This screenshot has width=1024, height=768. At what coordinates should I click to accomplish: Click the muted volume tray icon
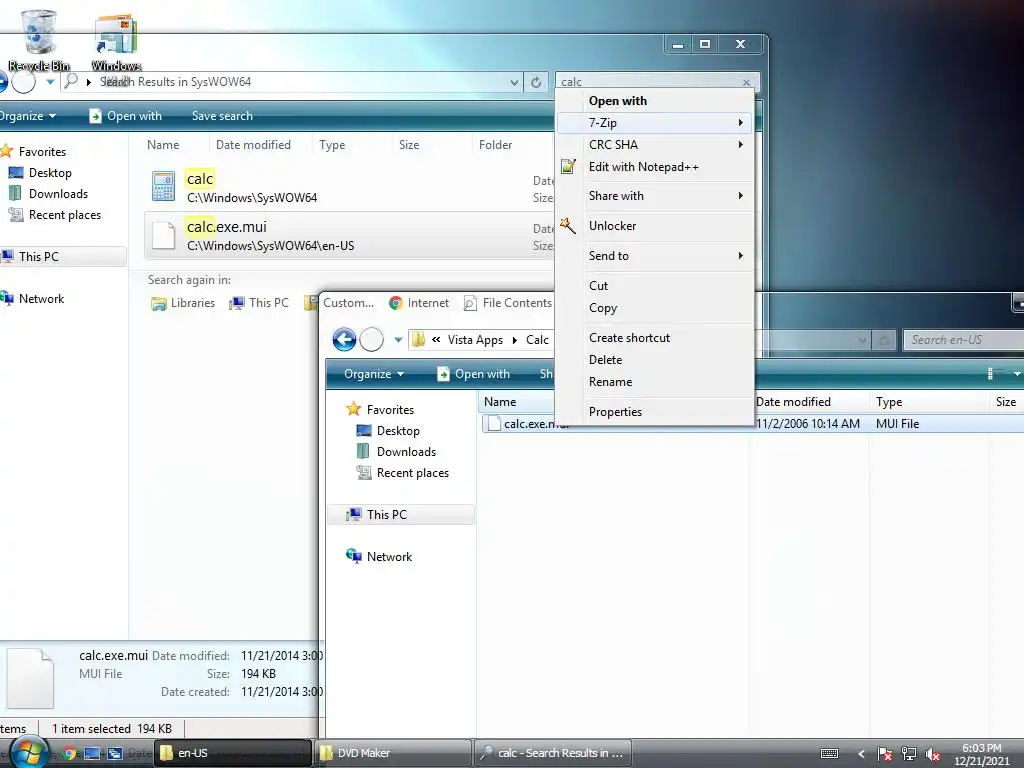click(x=933, y=754)
